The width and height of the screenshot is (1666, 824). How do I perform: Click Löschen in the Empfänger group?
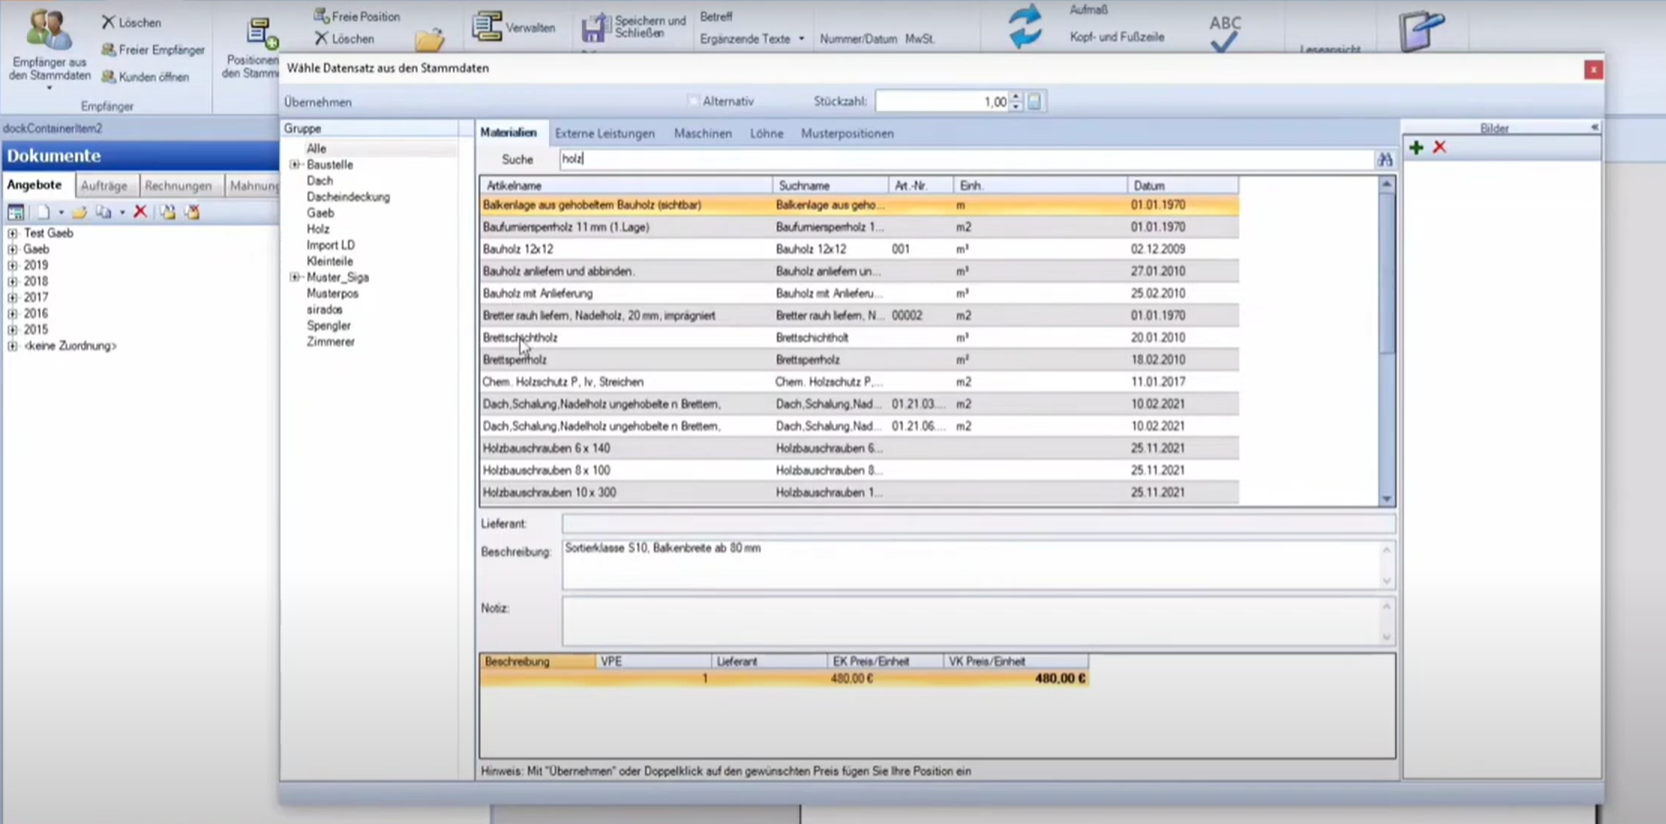[x=131, y=22]
